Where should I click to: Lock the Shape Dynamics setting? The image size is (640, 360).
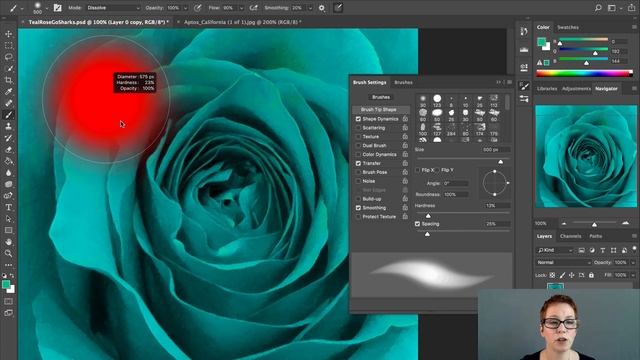[x=405, y=119]
